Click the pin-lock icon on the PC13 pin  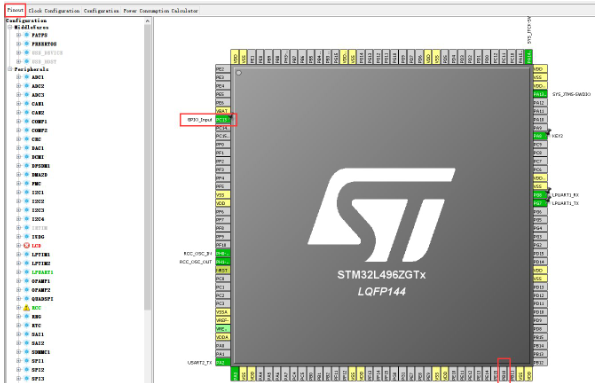231,116
